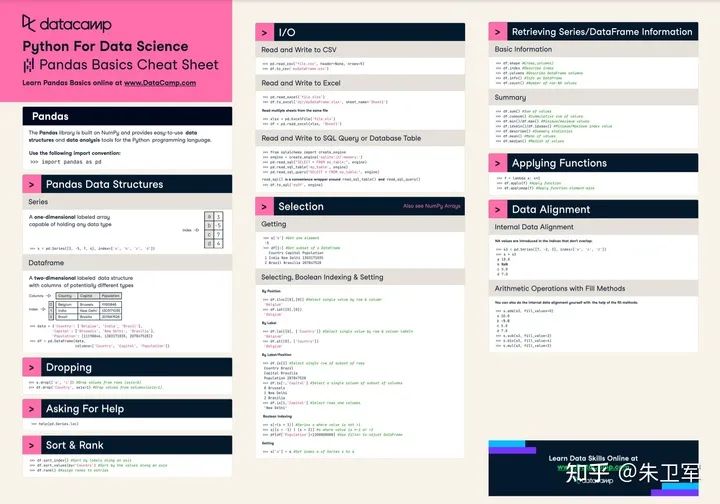Click Use the following import convention text

click(x=74, y=153)
